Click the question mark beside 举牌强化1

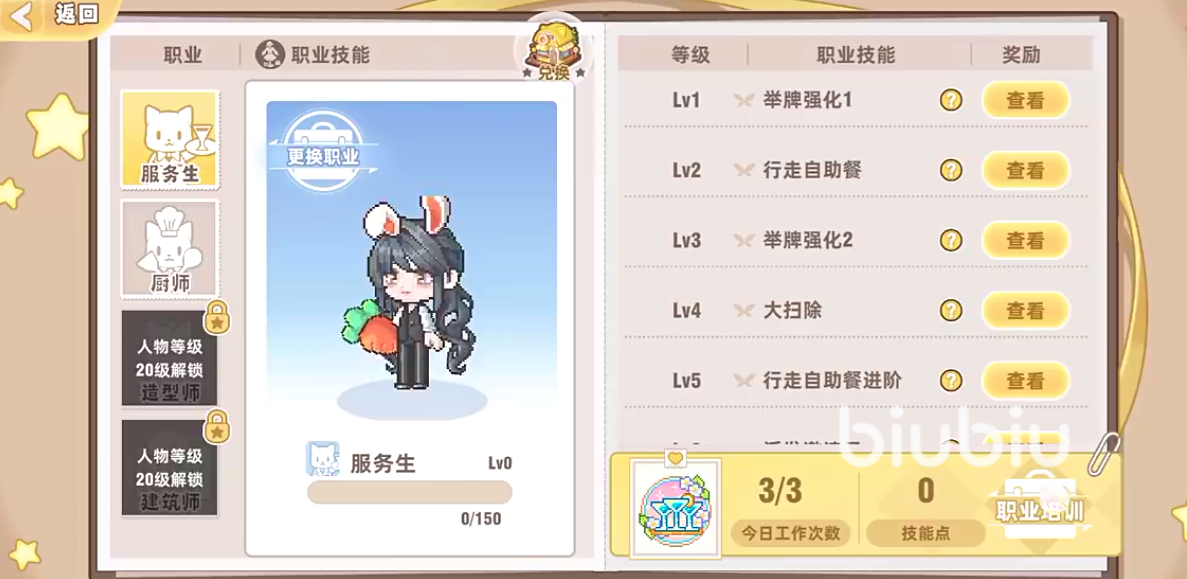coord(951,100)
